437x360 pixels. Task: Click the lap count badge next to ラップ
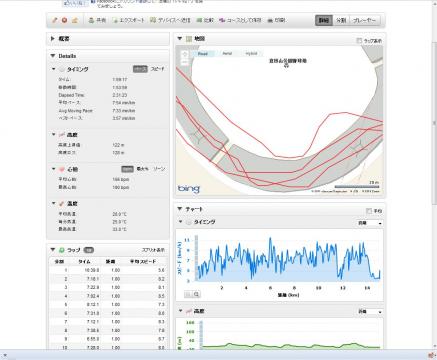coord(89,250)
